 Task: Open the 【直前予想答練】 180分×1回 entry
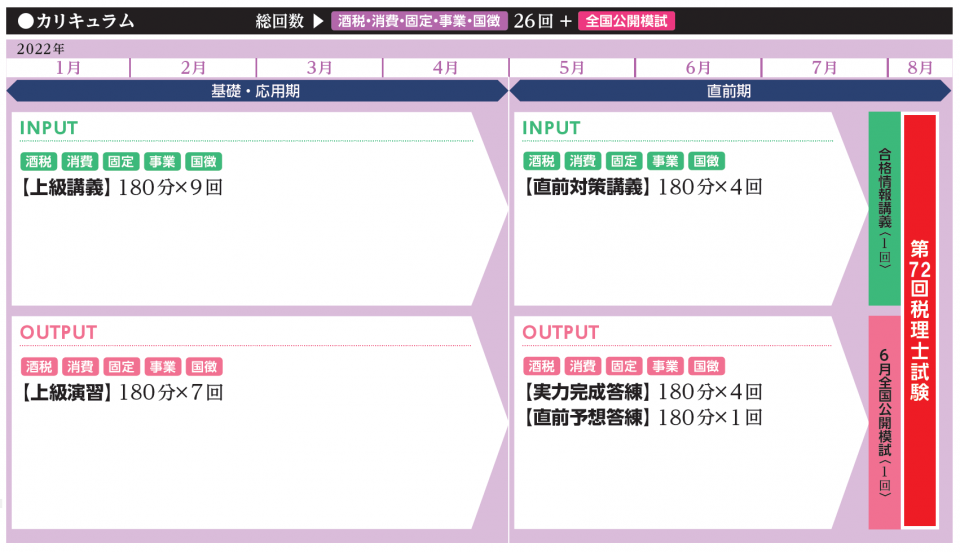pyautogui.click(x=642, y=417)
